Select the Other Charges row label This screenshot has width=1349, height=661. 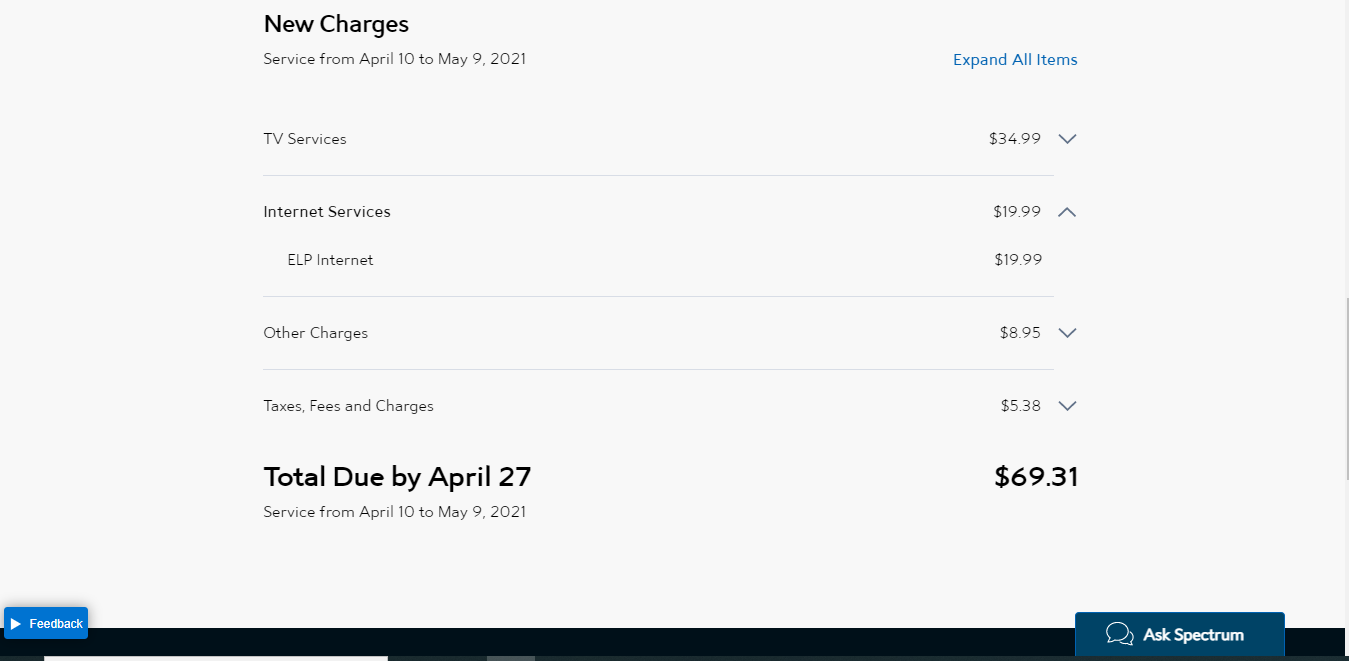click(315, 333)
